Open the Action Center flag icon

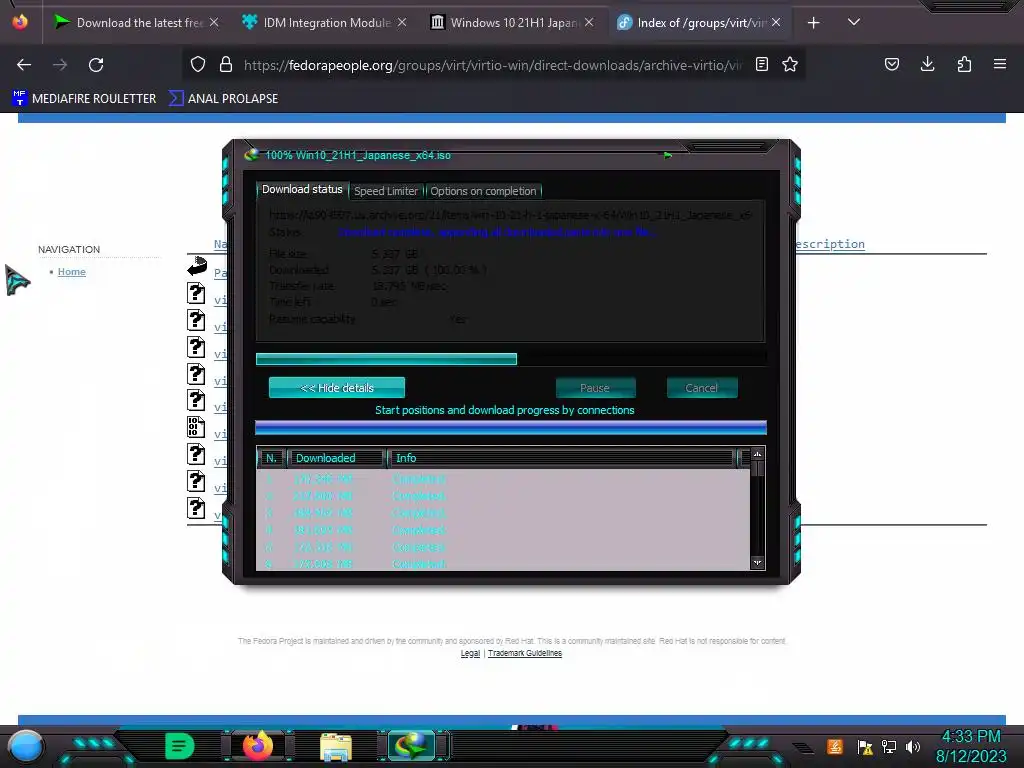(865, 747)
